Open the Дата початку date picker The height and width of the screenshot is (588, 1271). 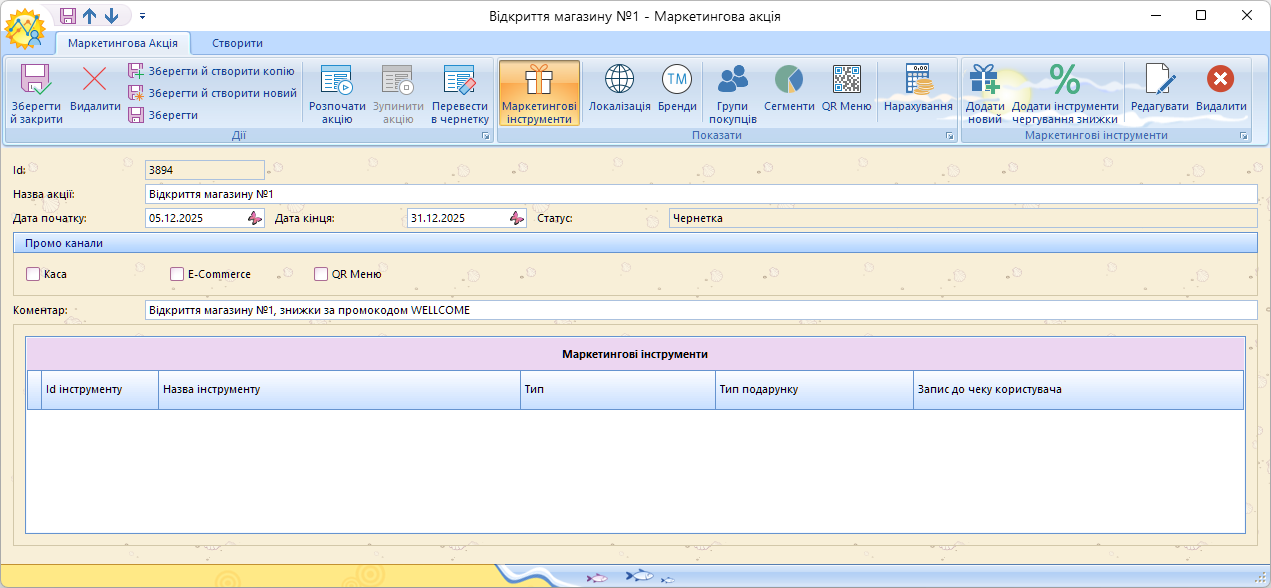pos(254,218)
